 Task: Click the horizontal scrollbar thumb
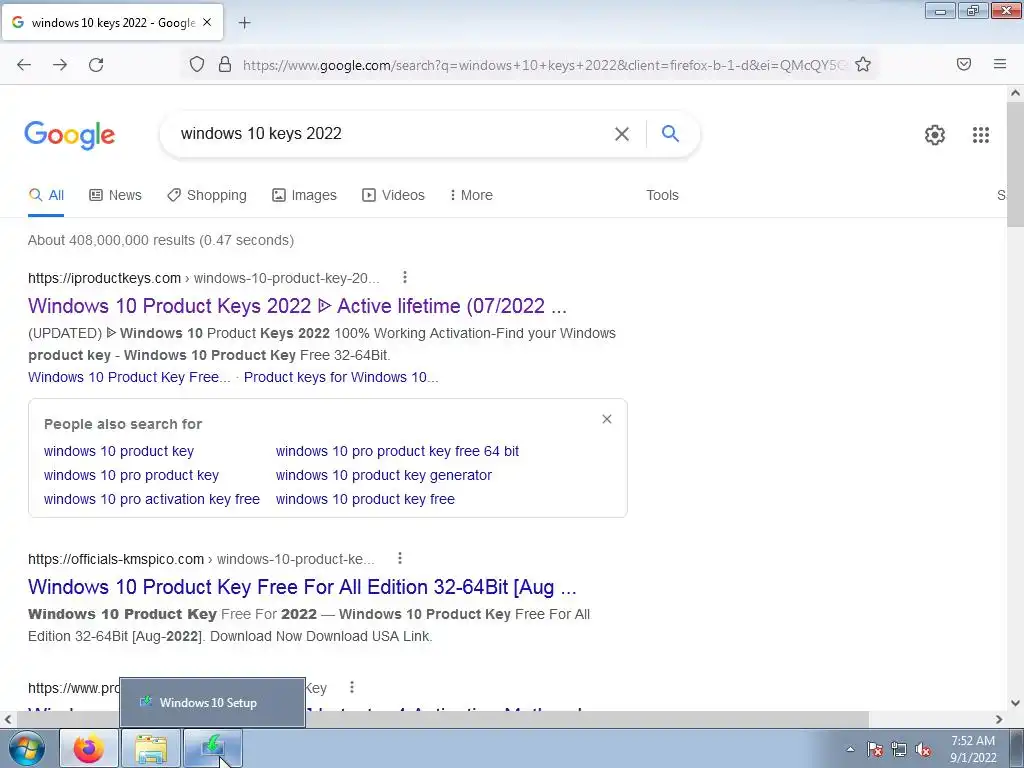pyautogui.click(x=442, y=719)
